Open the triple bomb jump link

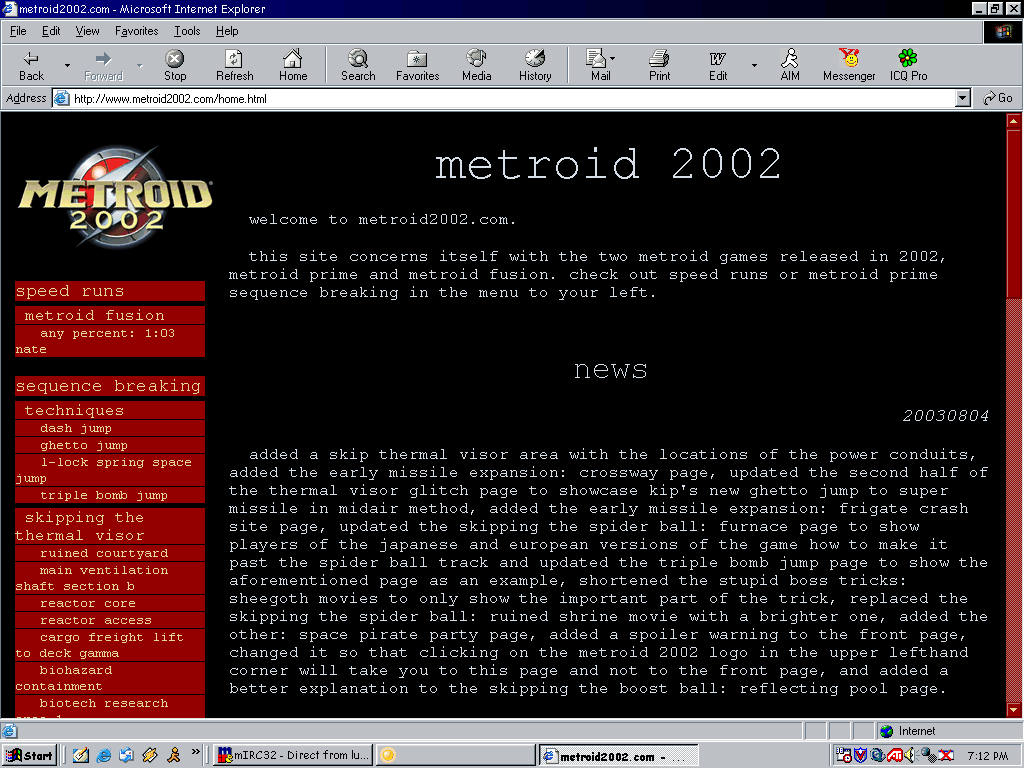(x=103, y=496)
